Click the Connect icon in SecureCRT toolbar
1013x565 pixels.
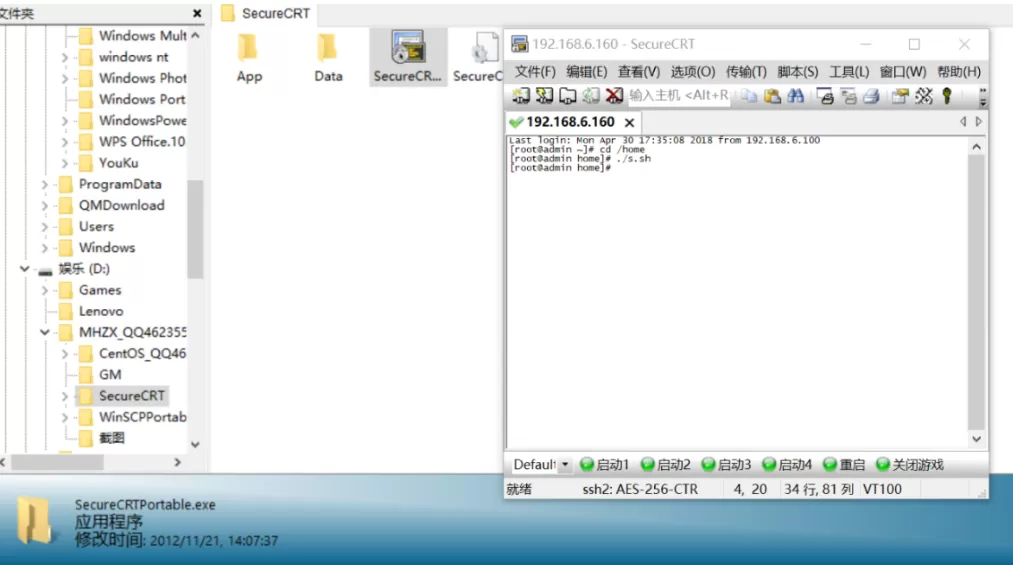point(520,96)
